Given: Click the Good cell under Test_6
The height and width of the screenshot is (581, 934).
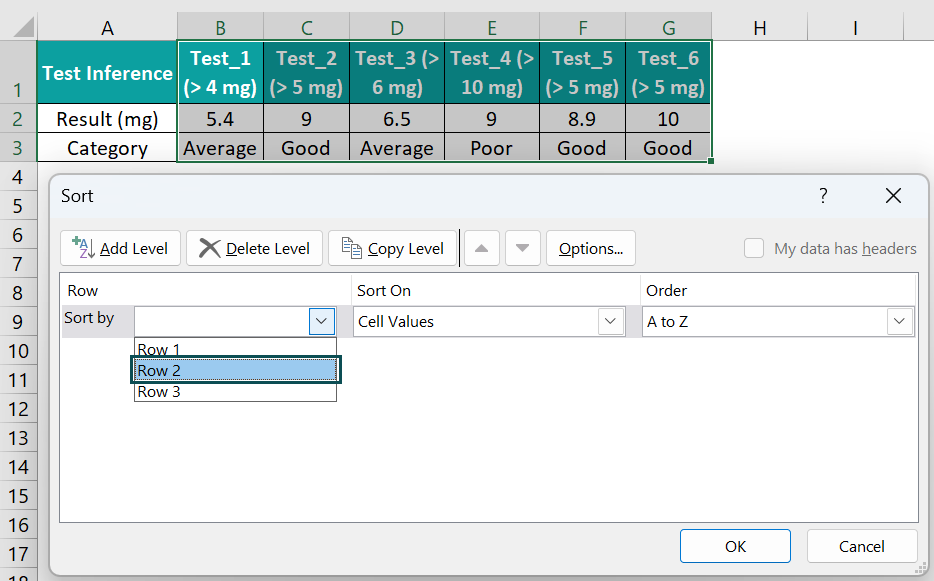Looking at the screenshot, I should tap(668, 147).
